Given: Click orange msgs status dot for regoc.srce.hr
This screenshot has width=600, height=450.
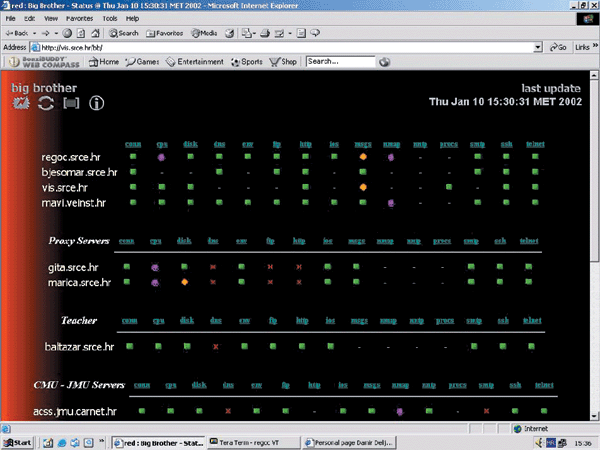Looking at the screenshot, I should point(364,157).
